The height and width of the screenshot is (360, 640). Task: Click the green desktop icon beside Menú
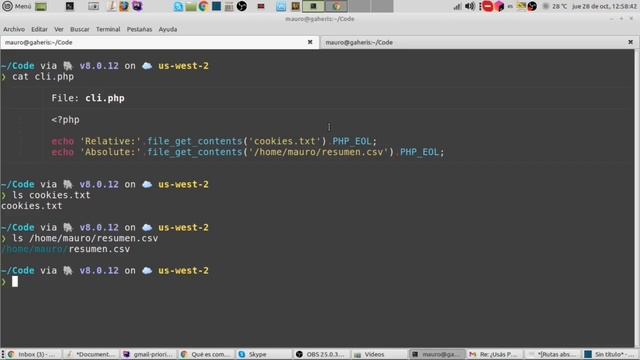pyautogui.click(x=41, y=6)
